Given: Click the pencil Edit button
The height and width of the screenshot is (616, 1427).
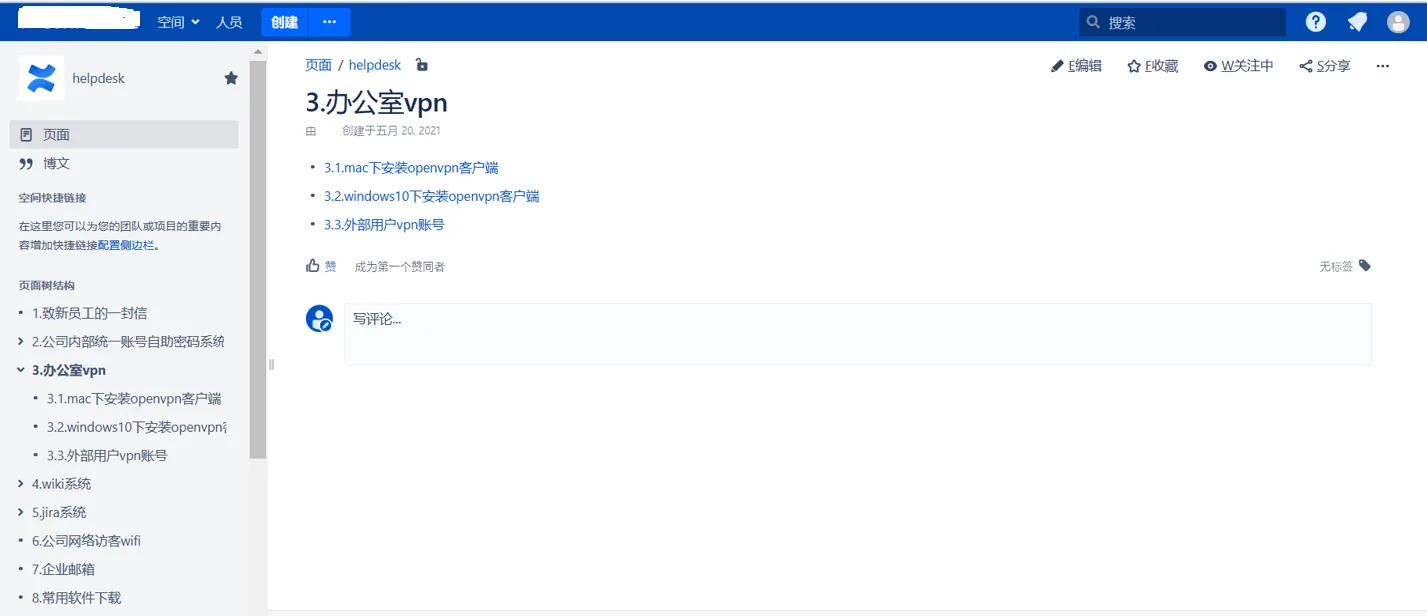Looking at the screenshot, I should [1076, 66].
